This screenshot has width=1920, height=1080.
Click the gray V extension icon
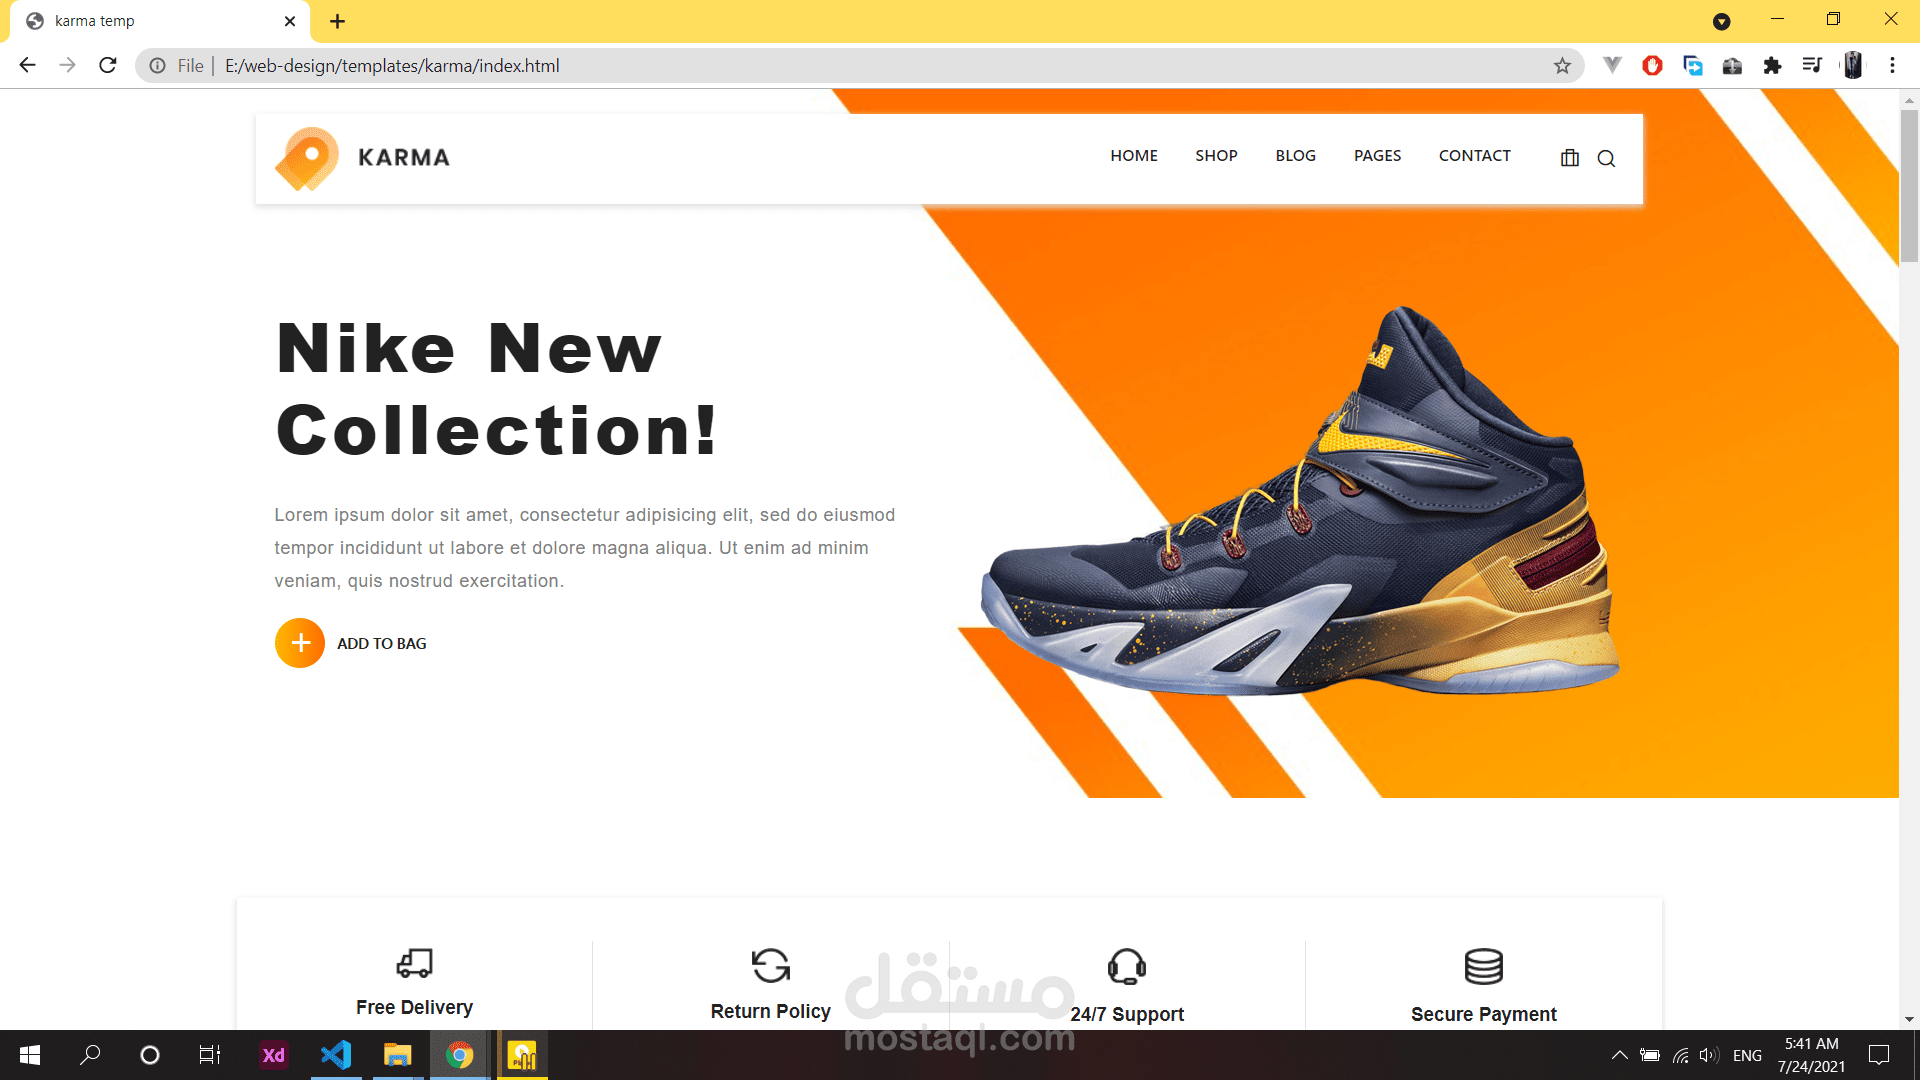click(x=1612, y=66)
